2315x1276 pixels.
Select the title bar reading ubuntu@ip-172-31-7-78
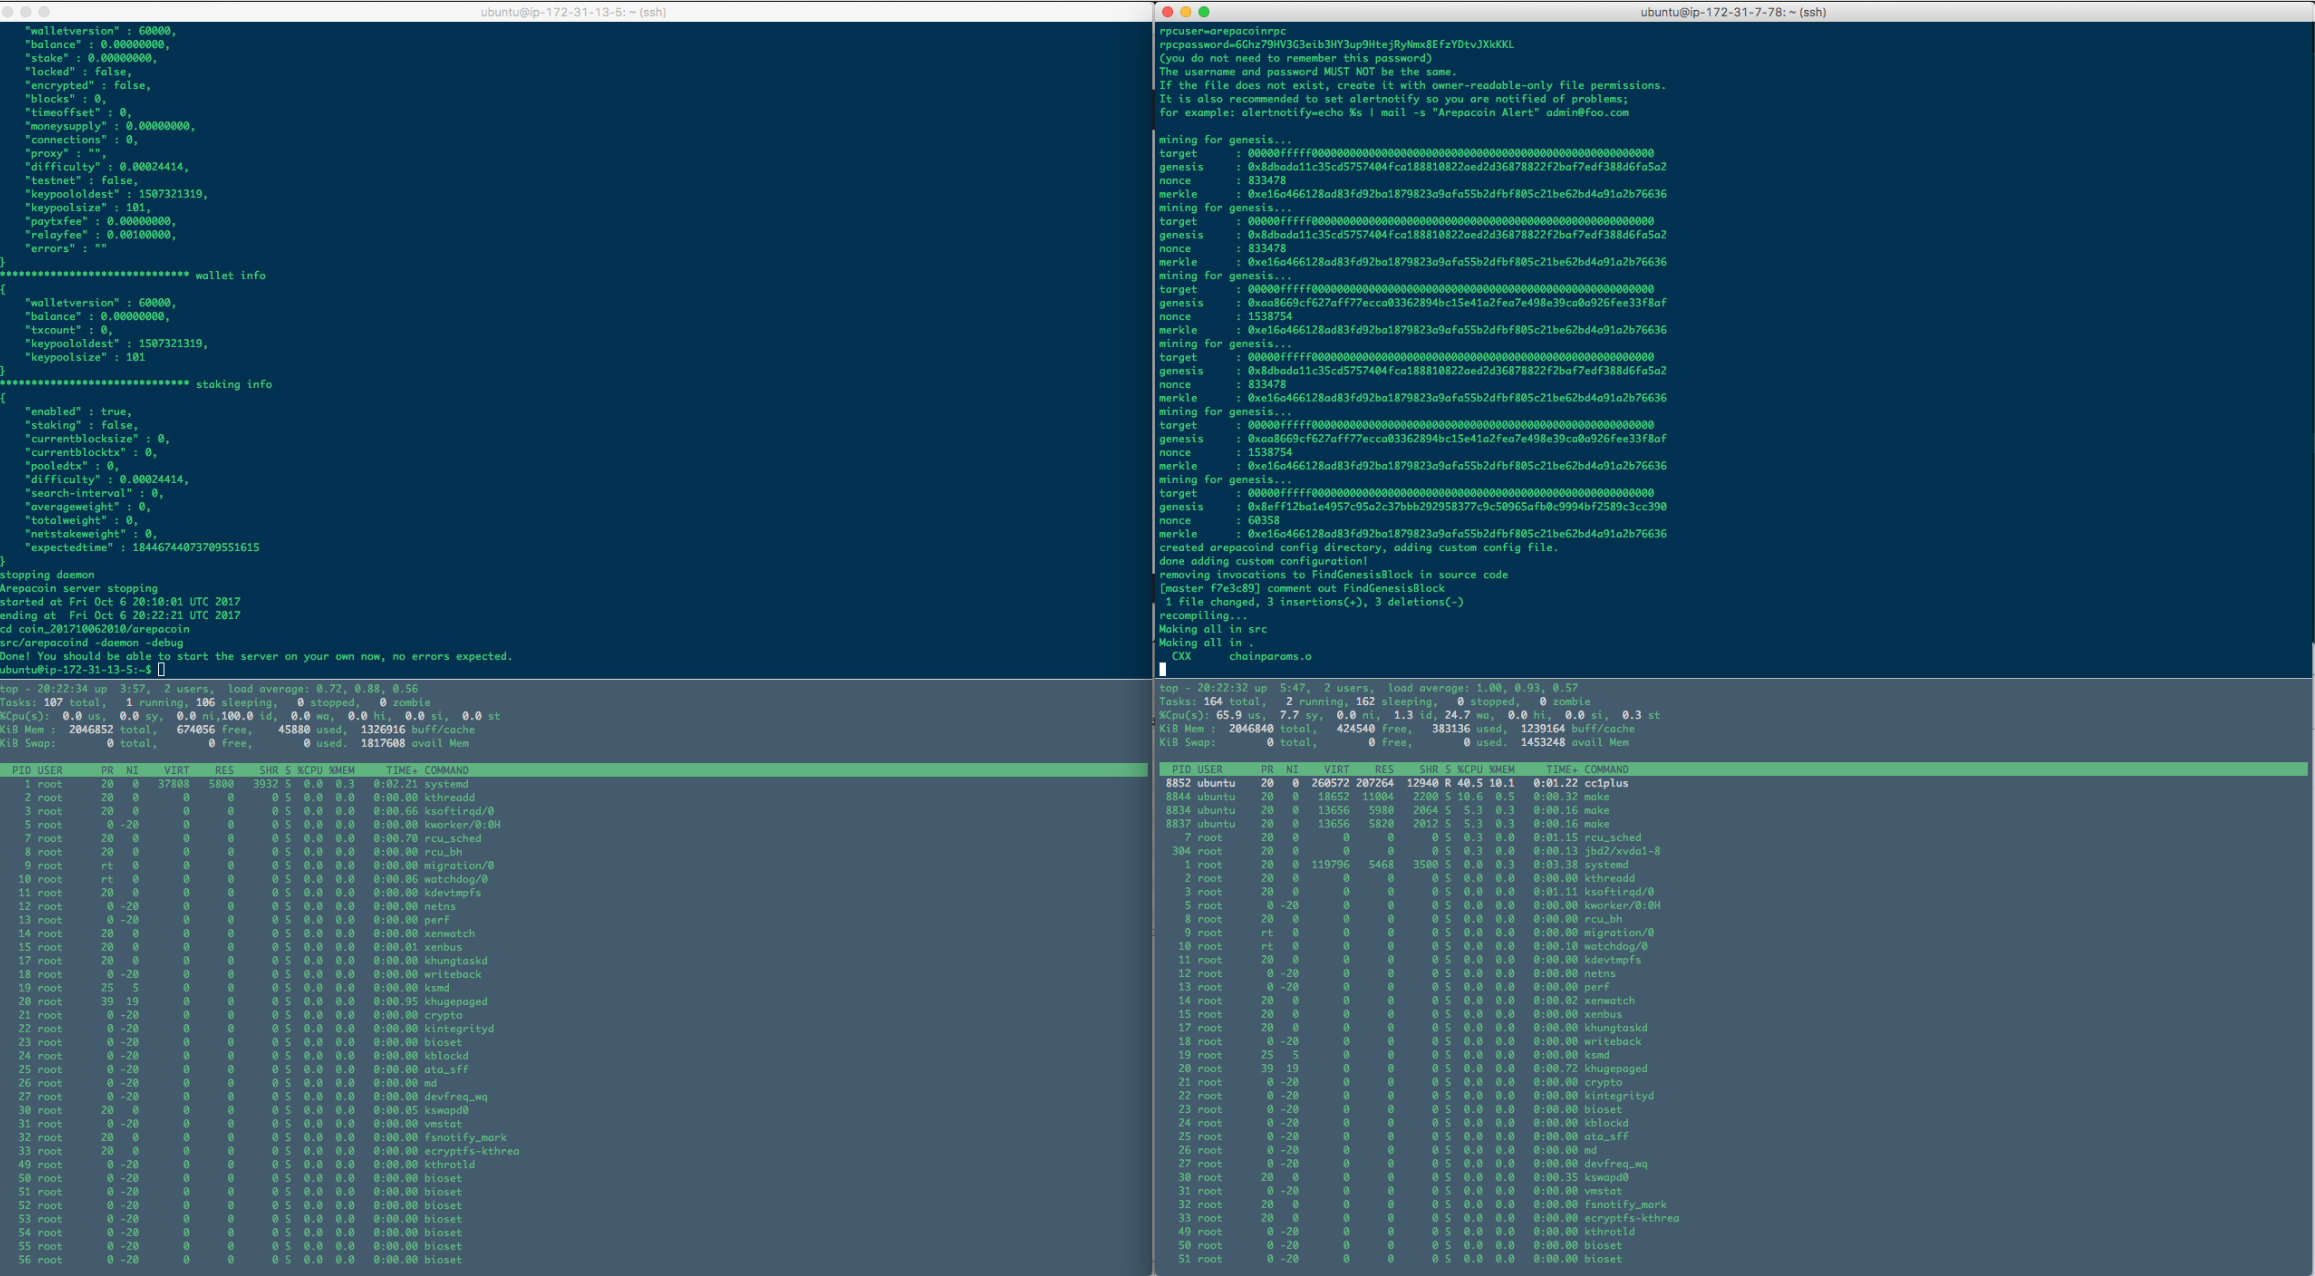1733,12
